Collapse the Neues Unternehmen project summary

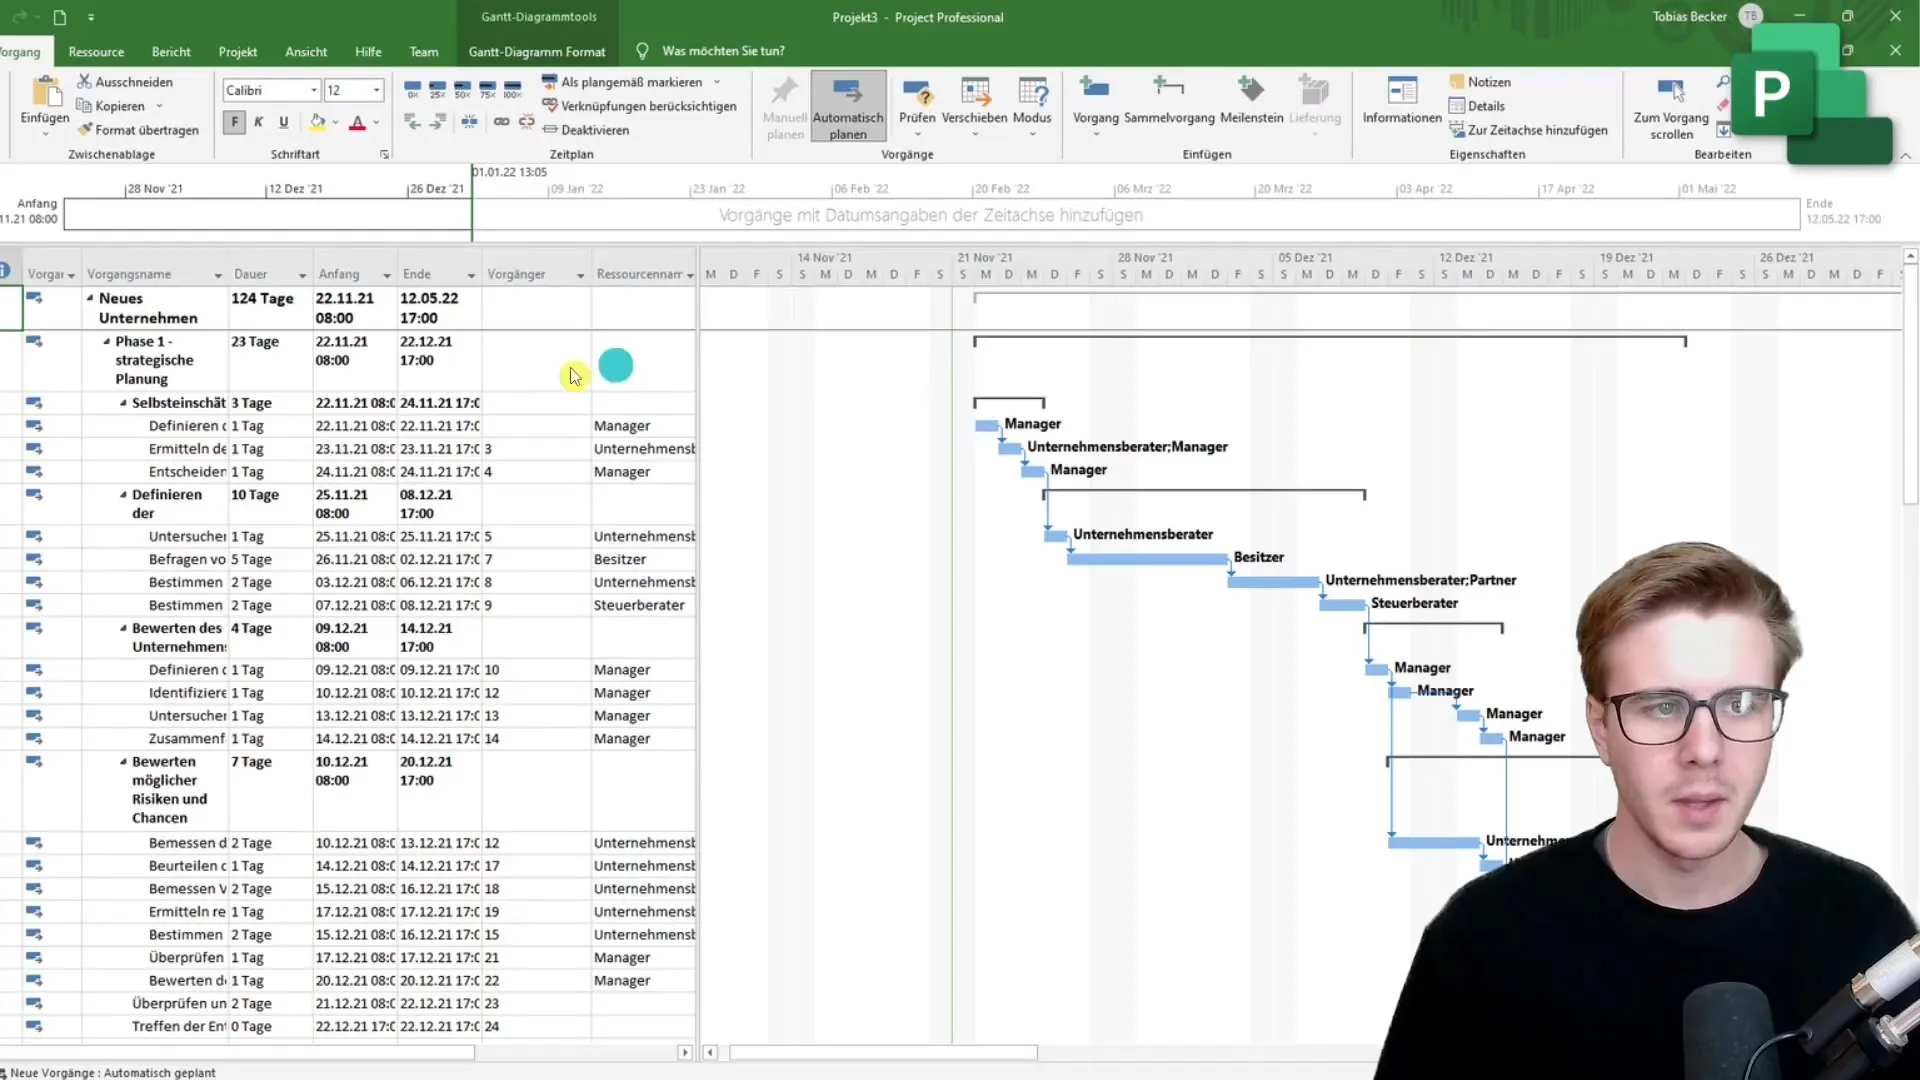(x=90, y=298)
